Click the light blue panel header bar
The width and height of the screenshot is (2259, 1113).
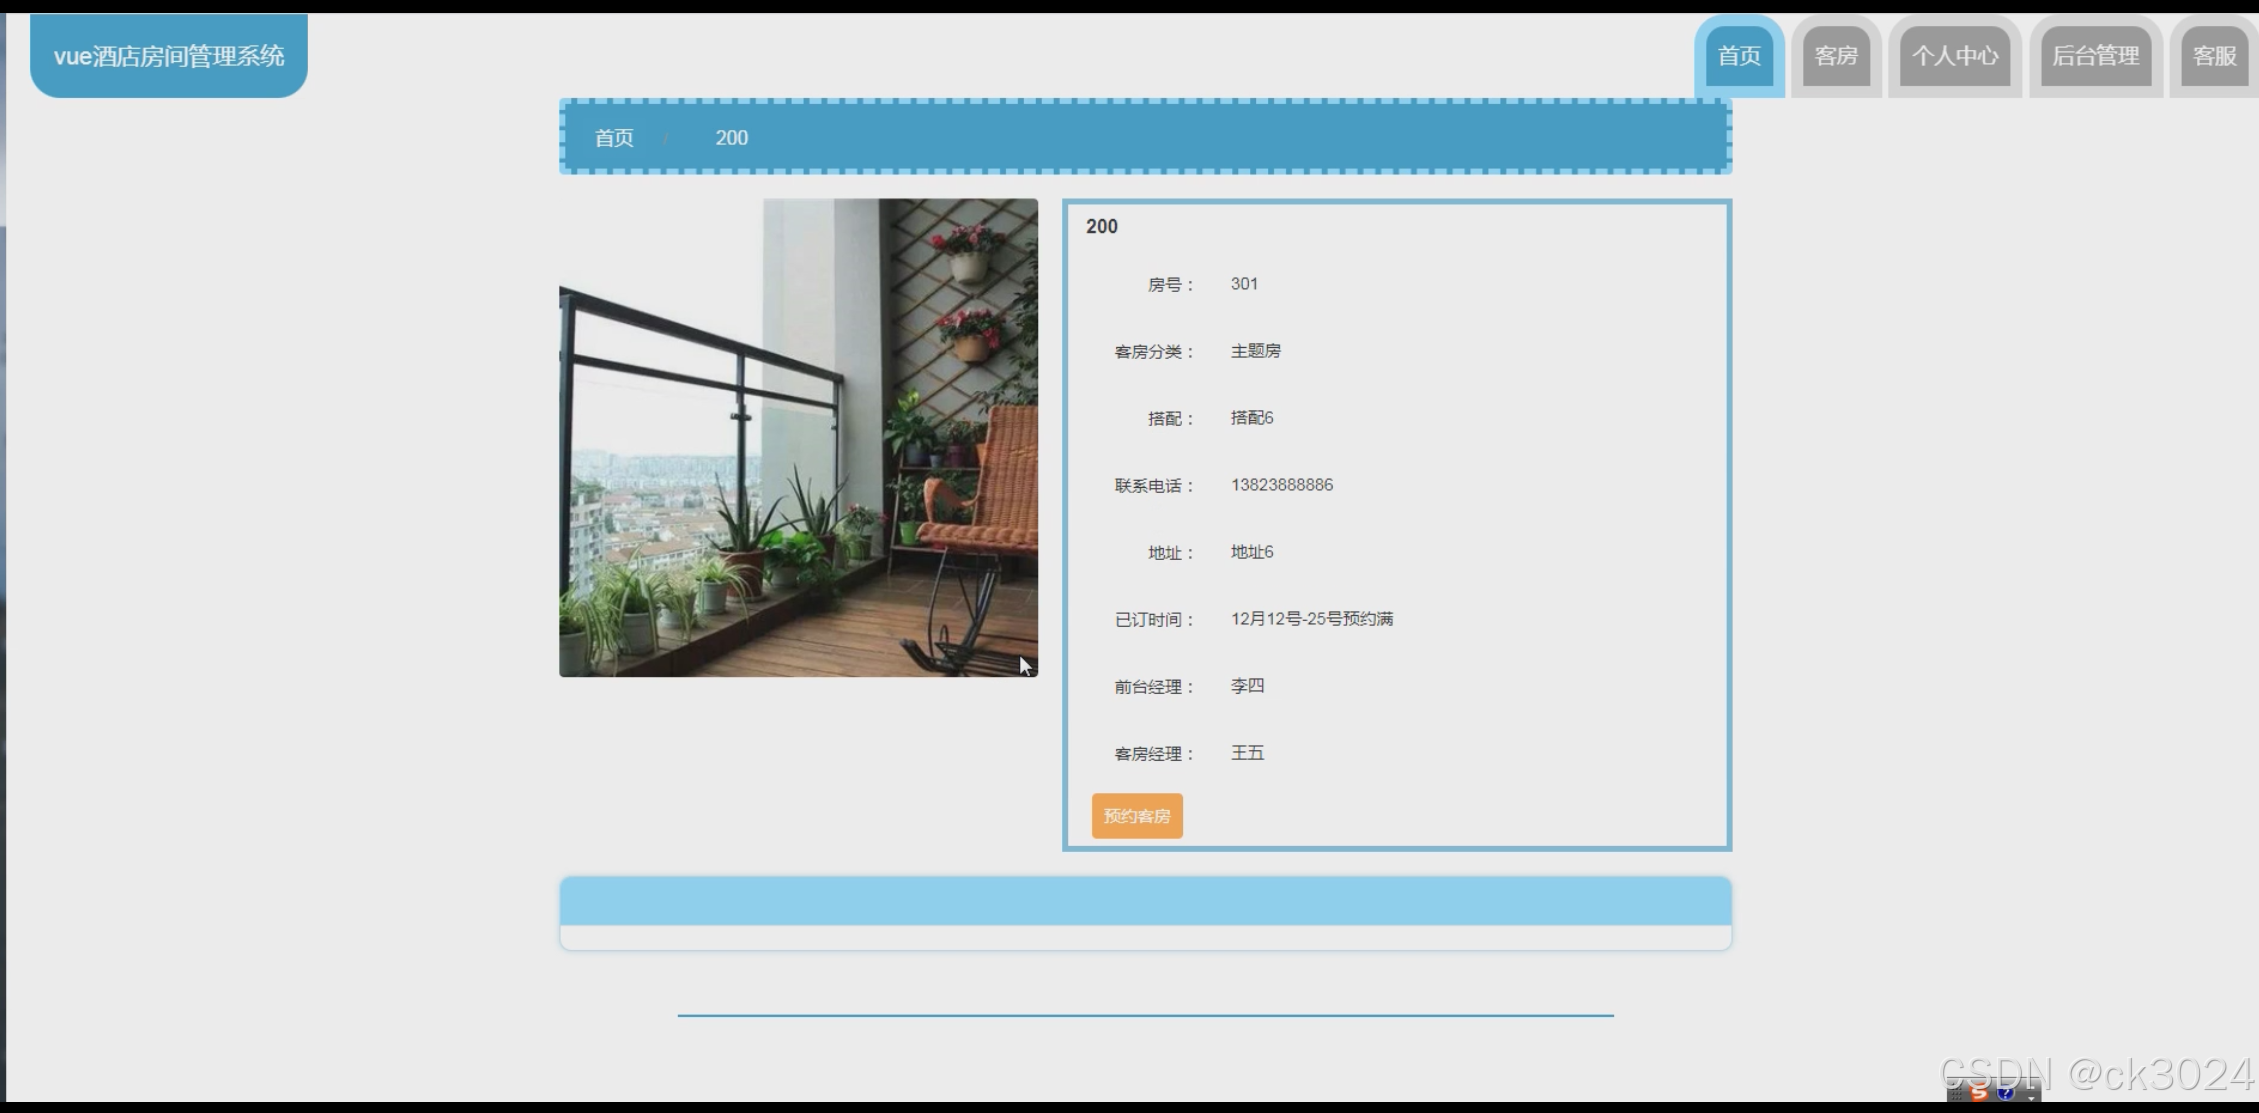coord(1145,901)
